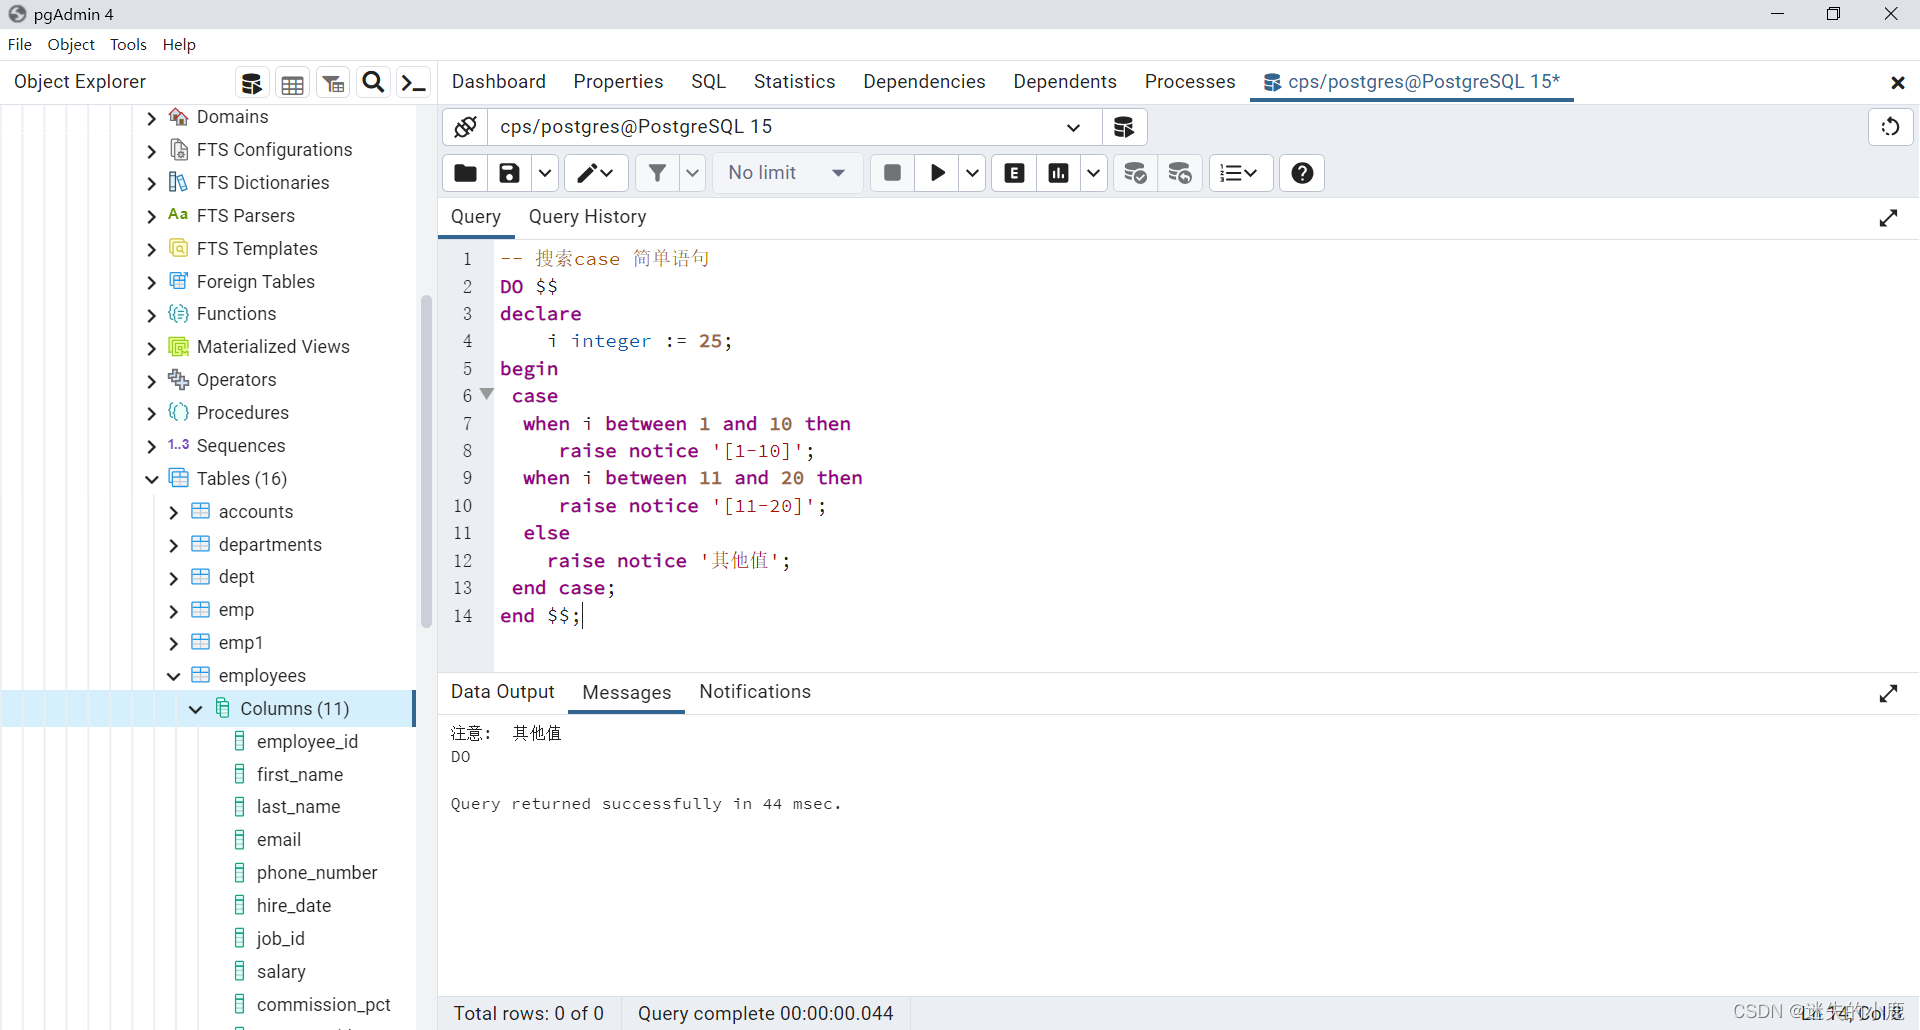Click the Edit pencil toolbar button
Image resolution: width=1920 pixels, height=1030 pixels.
[x=596, y=173]
